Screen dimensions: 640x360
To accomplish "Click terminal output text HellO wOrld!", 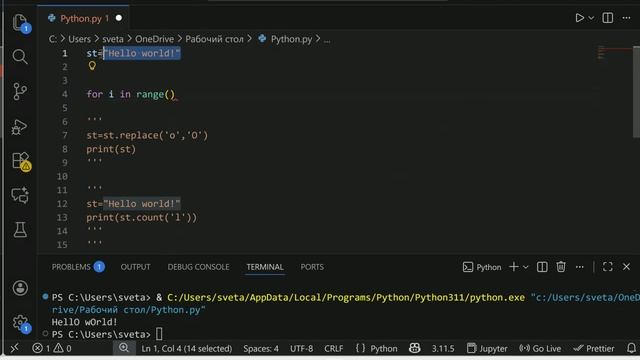I will [x=84, y=322].
